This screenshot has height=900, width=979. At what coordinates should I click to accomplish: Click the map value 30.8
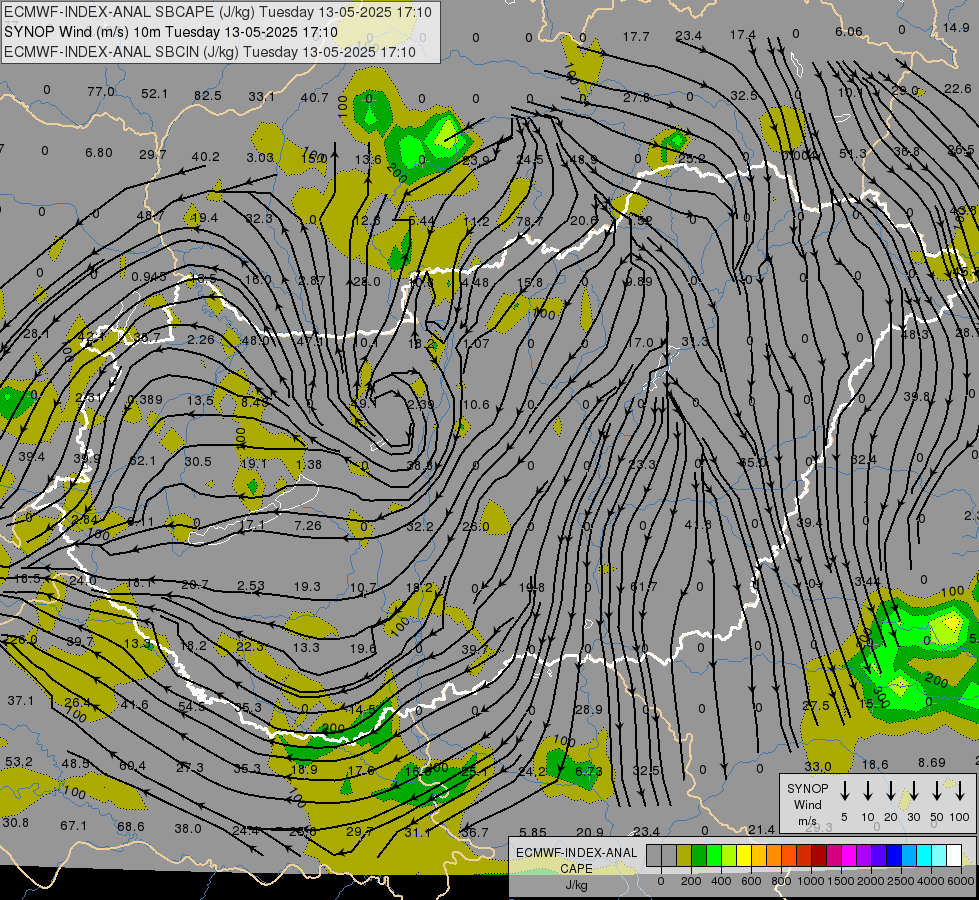coord(16,823)
